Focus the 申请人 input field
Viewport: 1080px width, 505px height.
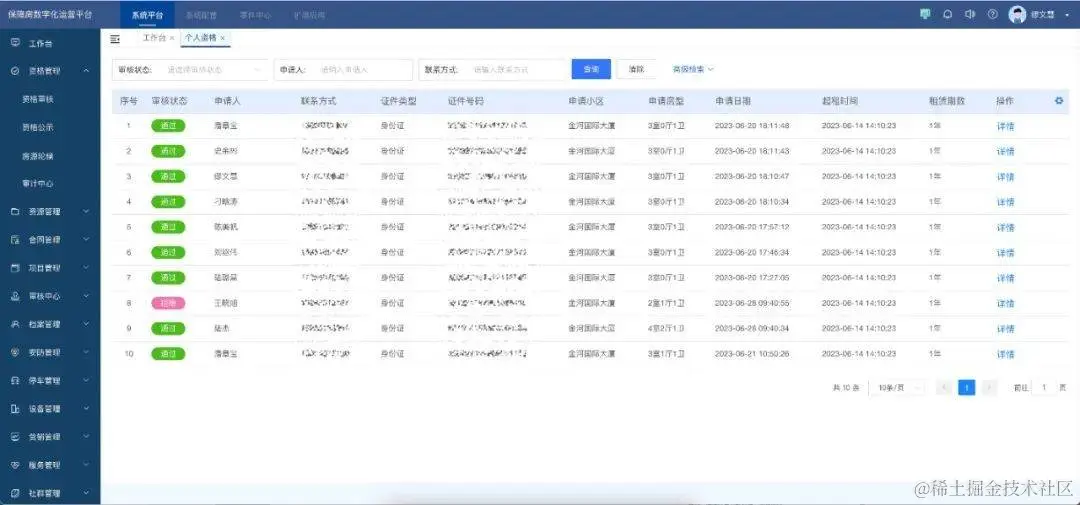[x=343, y=70]
